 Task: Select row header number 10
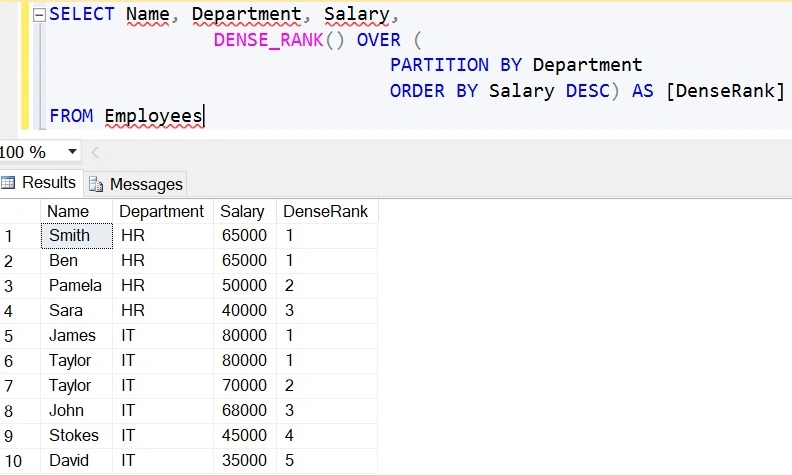pos(20,461)
